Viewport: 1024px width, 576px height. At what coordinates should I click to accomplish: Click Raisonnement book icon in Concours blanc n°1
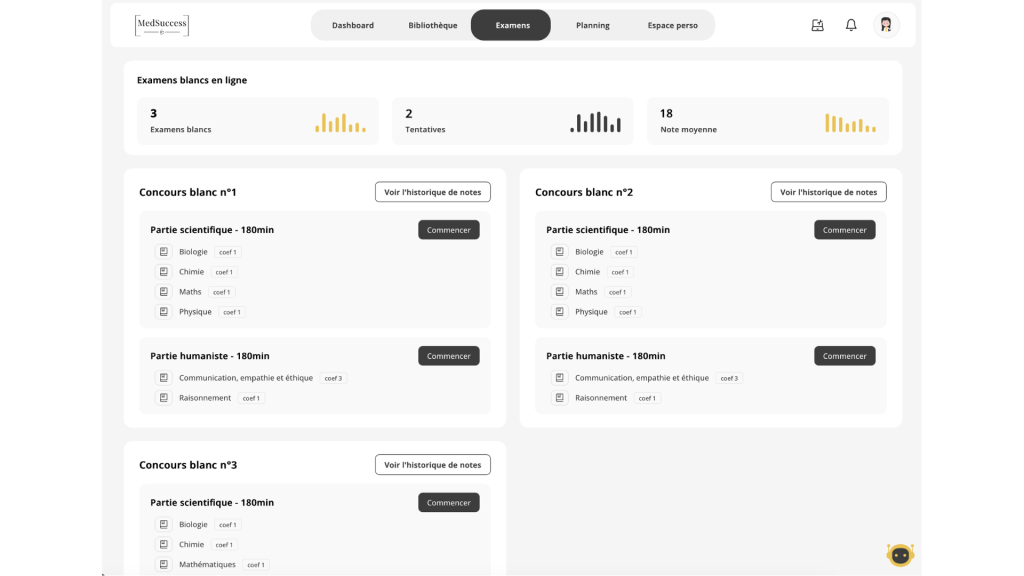click(x=163, y=398)
